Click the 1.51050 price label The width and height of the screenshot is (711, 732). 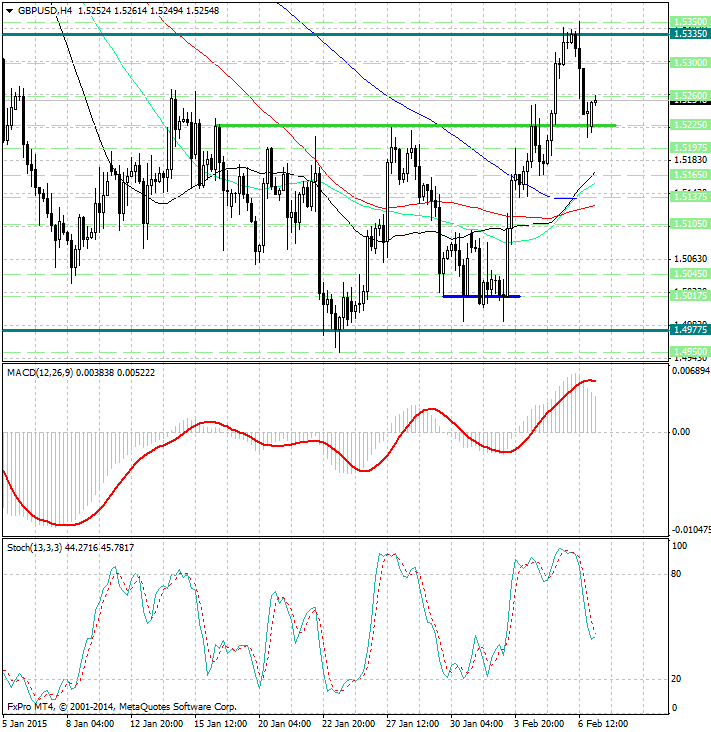point(690,224)
